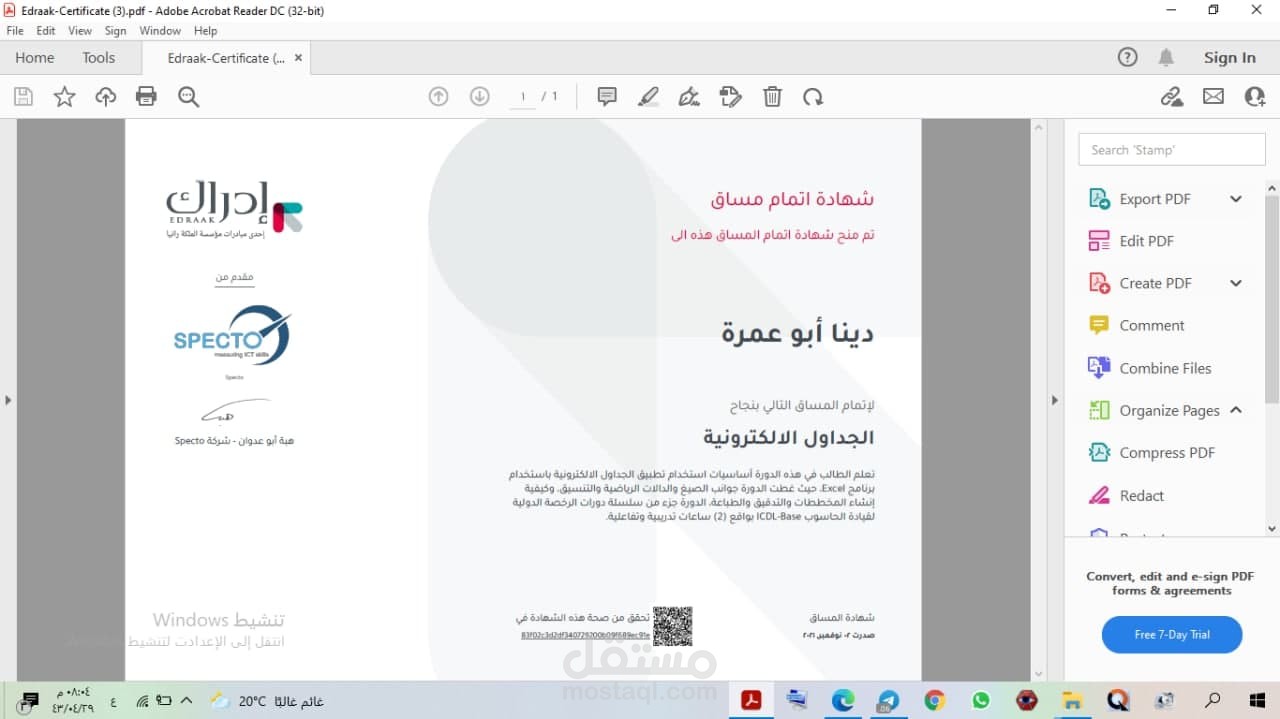The height and width of the screenshot is (719, 1280).
Task: Open Create PDF tool
Action: point(1142,283)
